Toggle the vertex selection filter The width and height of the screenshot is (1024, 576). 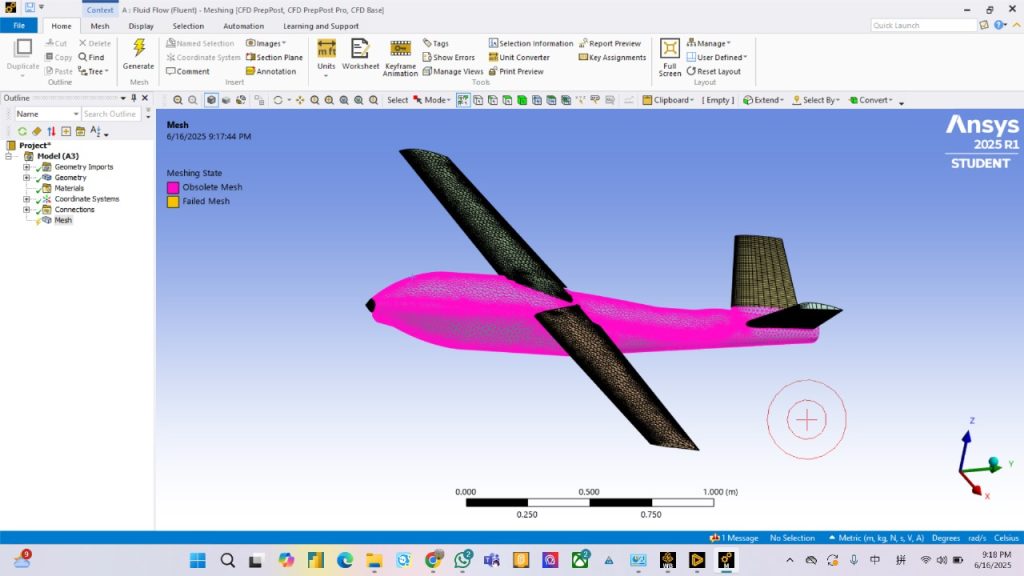pos(478,100)
